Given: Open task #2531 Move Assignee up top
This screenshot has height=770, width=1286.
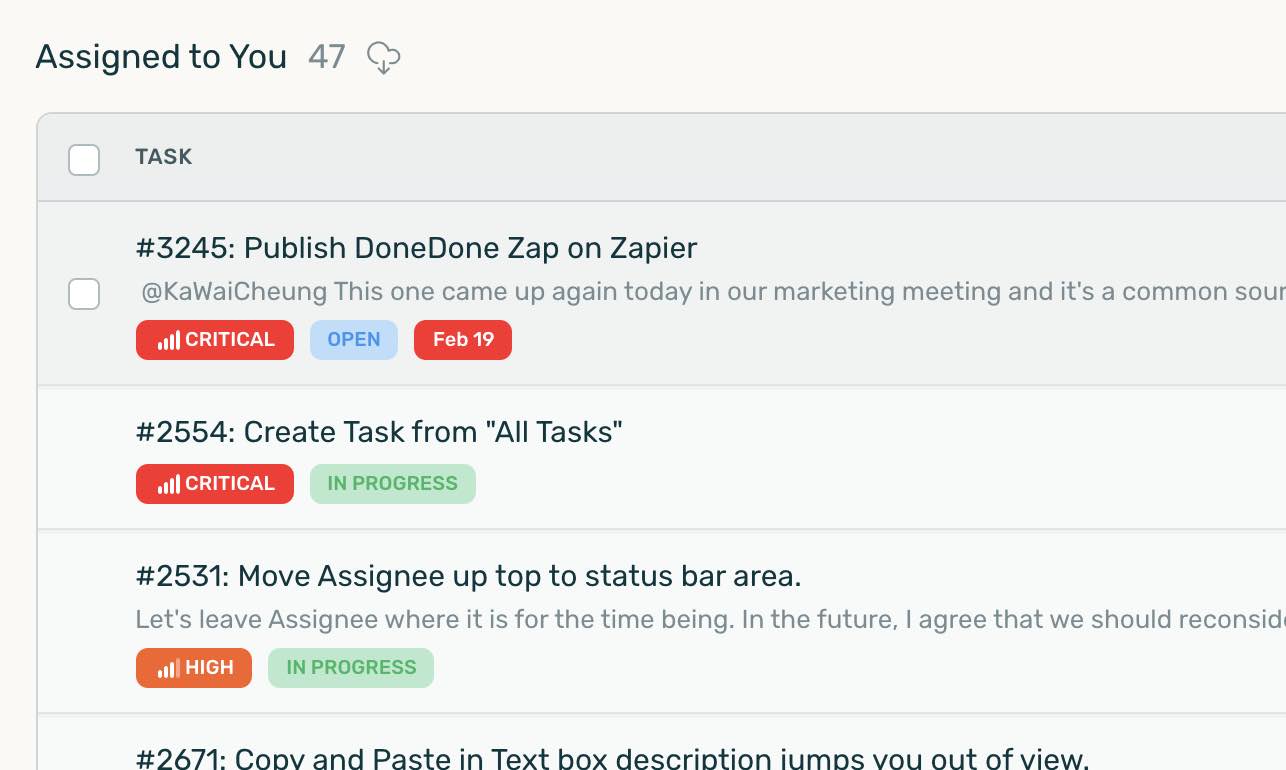Looking at the screenshot, I should coord(470,576).
